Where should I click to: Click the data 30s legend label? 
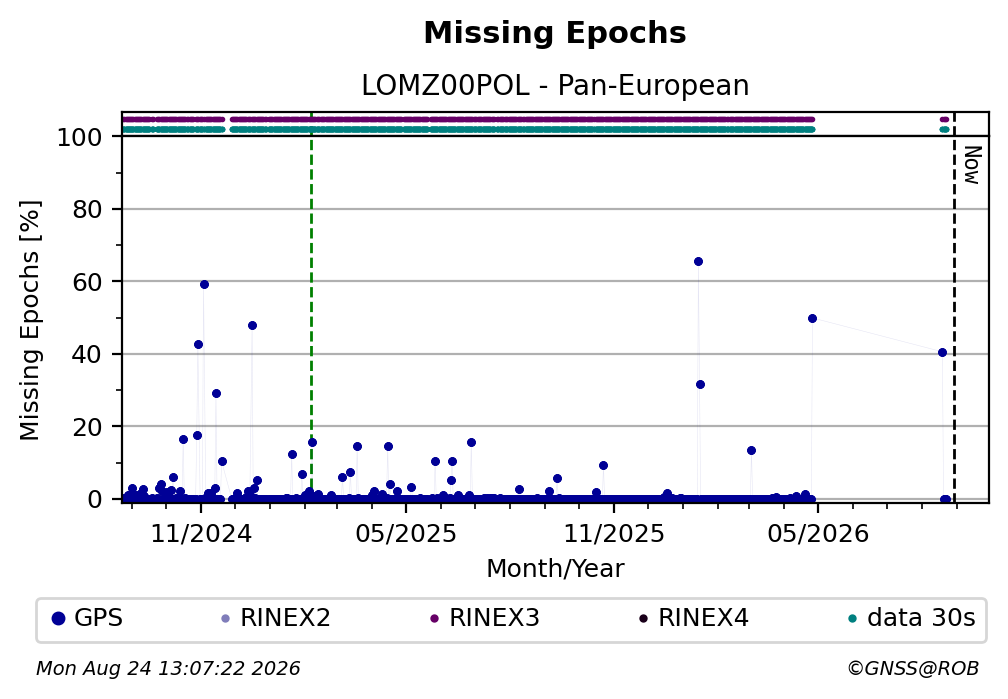click(921, 618)
